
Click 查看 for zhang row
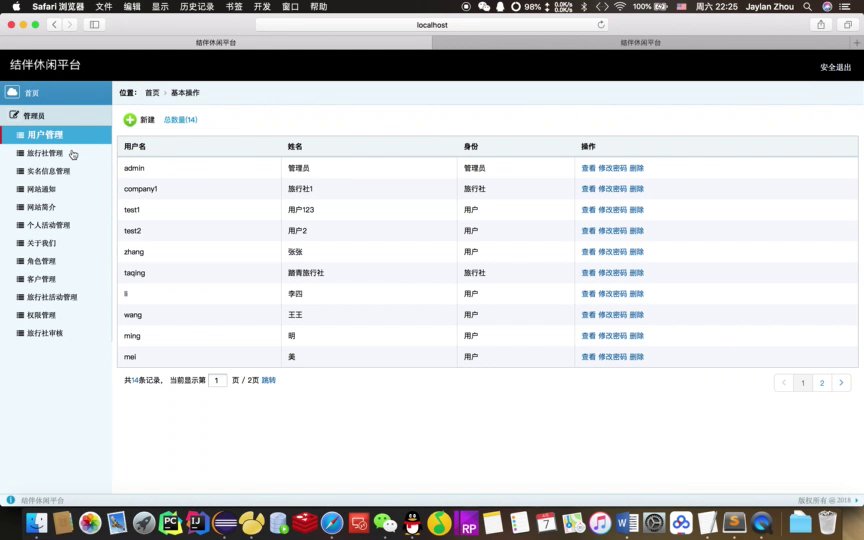[x=588, y=252]
